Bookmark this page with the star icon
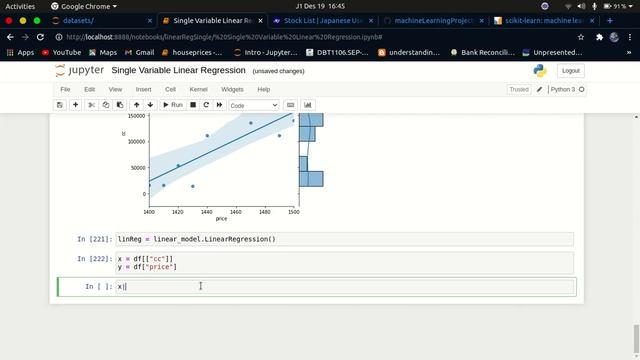This screenshot has height=360, width=640. [581, 37]
